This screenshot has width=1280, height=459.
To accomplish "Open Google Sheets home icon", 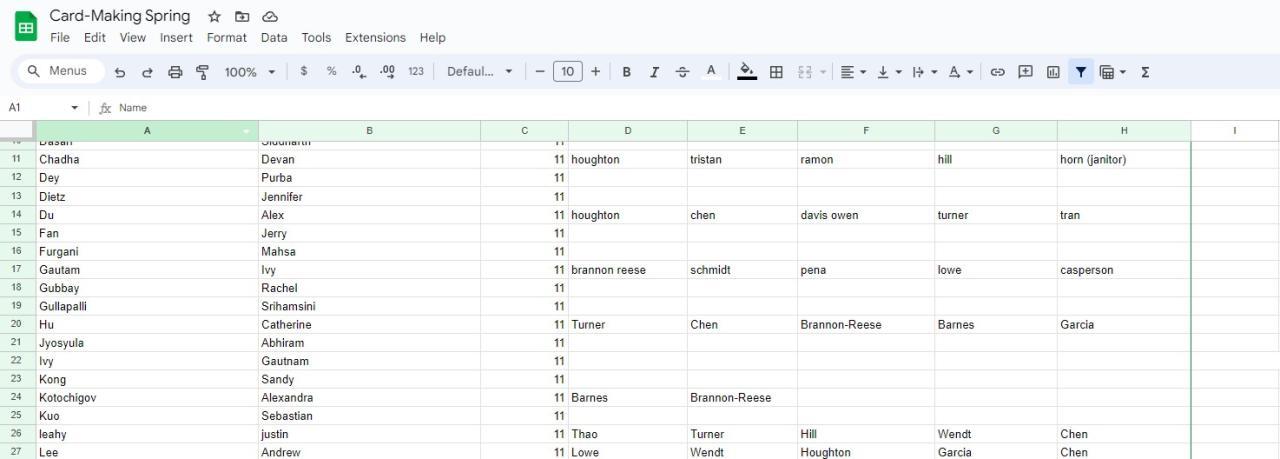I will [26, 27].
